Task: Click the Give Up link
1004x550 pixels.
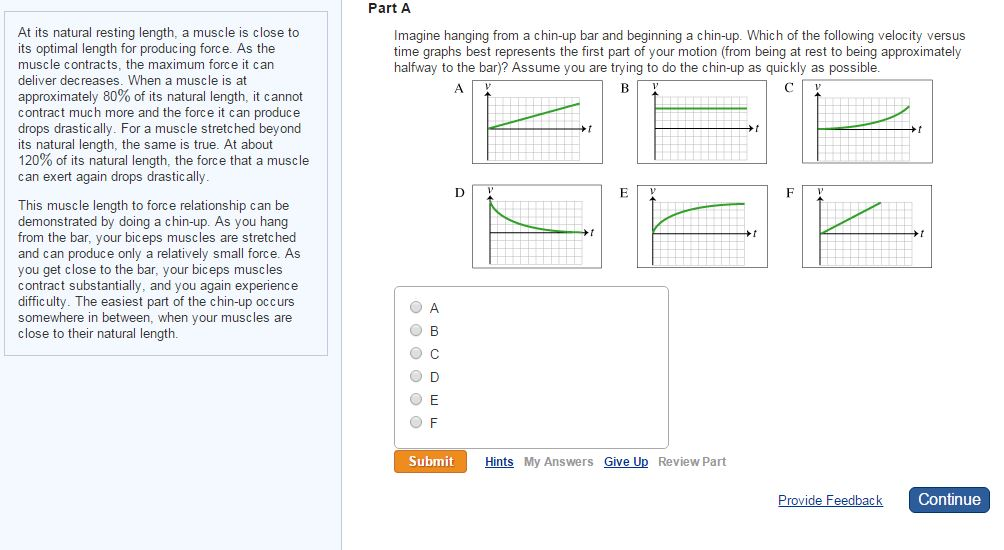Action: click(626, 462)
